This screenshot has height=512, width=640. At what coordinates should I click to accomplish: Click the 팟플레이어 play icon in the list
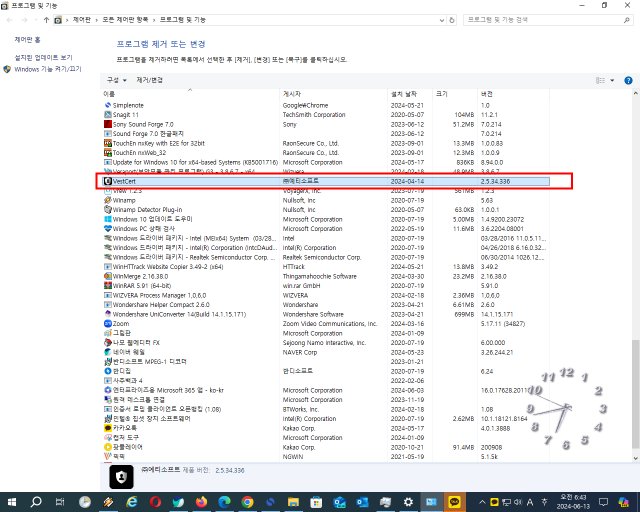tap(108, 447)
